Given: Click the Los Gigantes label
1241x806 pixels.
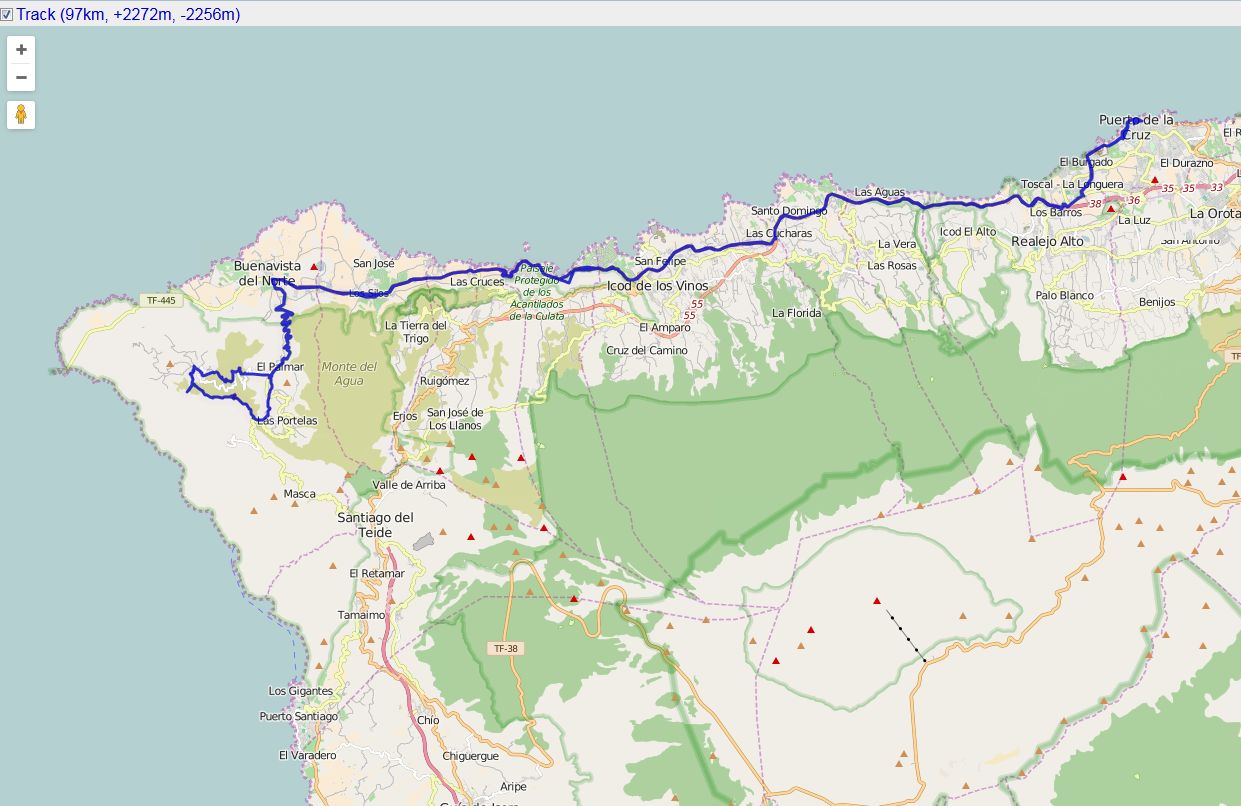Looking at the screenshot, I should [x=300, y=691].
